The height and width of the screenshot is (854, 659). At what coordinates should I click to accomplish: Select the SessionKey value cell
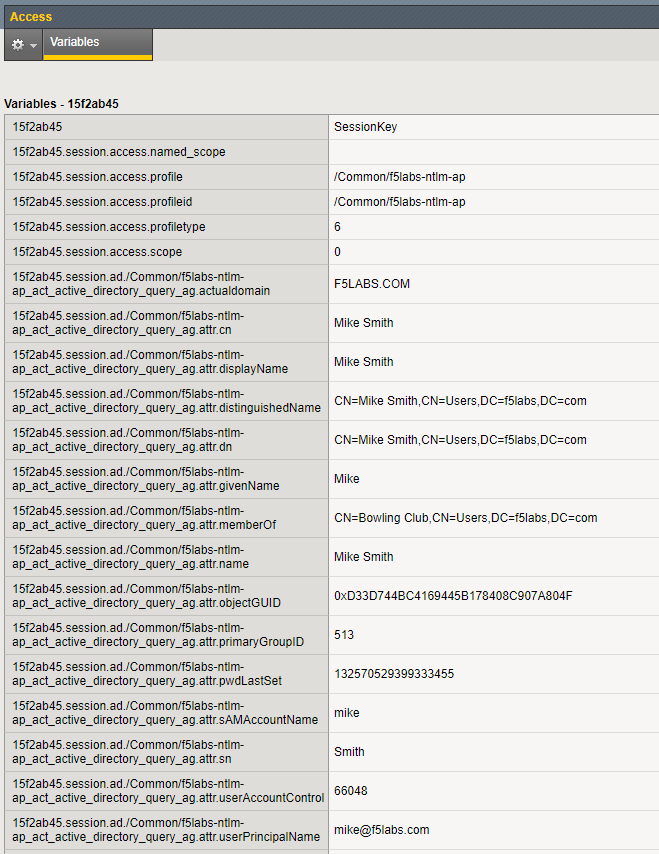tap(365, 127)
